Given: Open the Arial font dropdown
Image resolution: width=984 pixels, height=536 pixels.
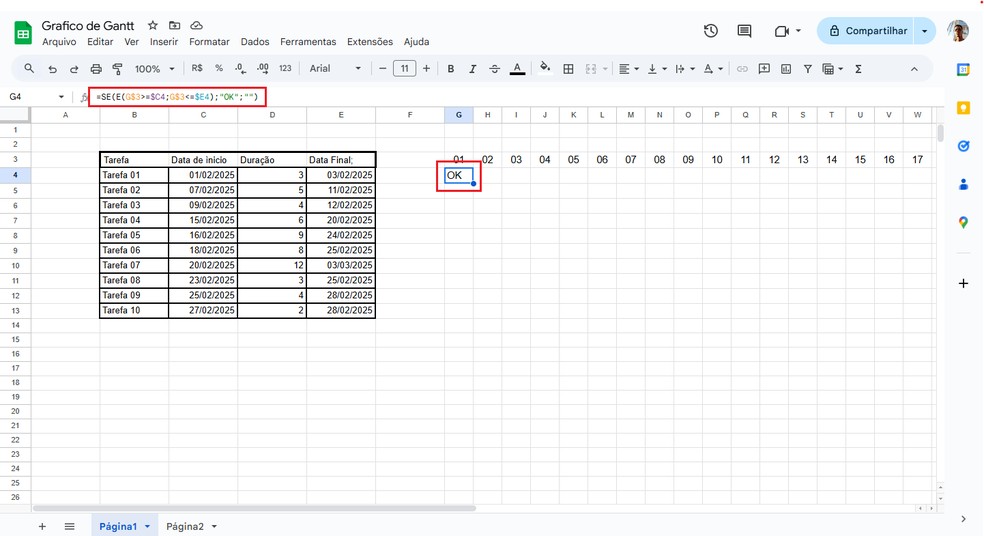Looking at the screenshot, I should click(x=334, y=68).
